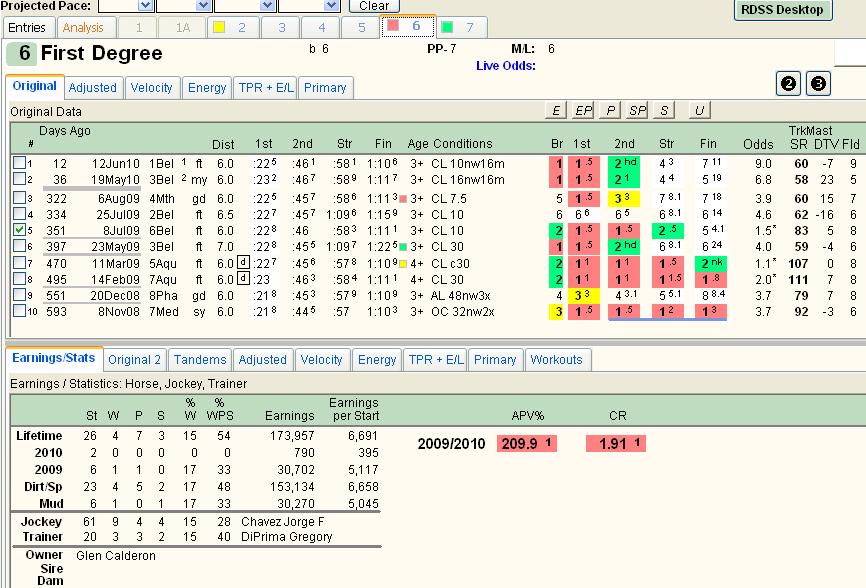Screen dimensions: 866x588
Task: Select horse tab 4
Action: pos(321,28)
